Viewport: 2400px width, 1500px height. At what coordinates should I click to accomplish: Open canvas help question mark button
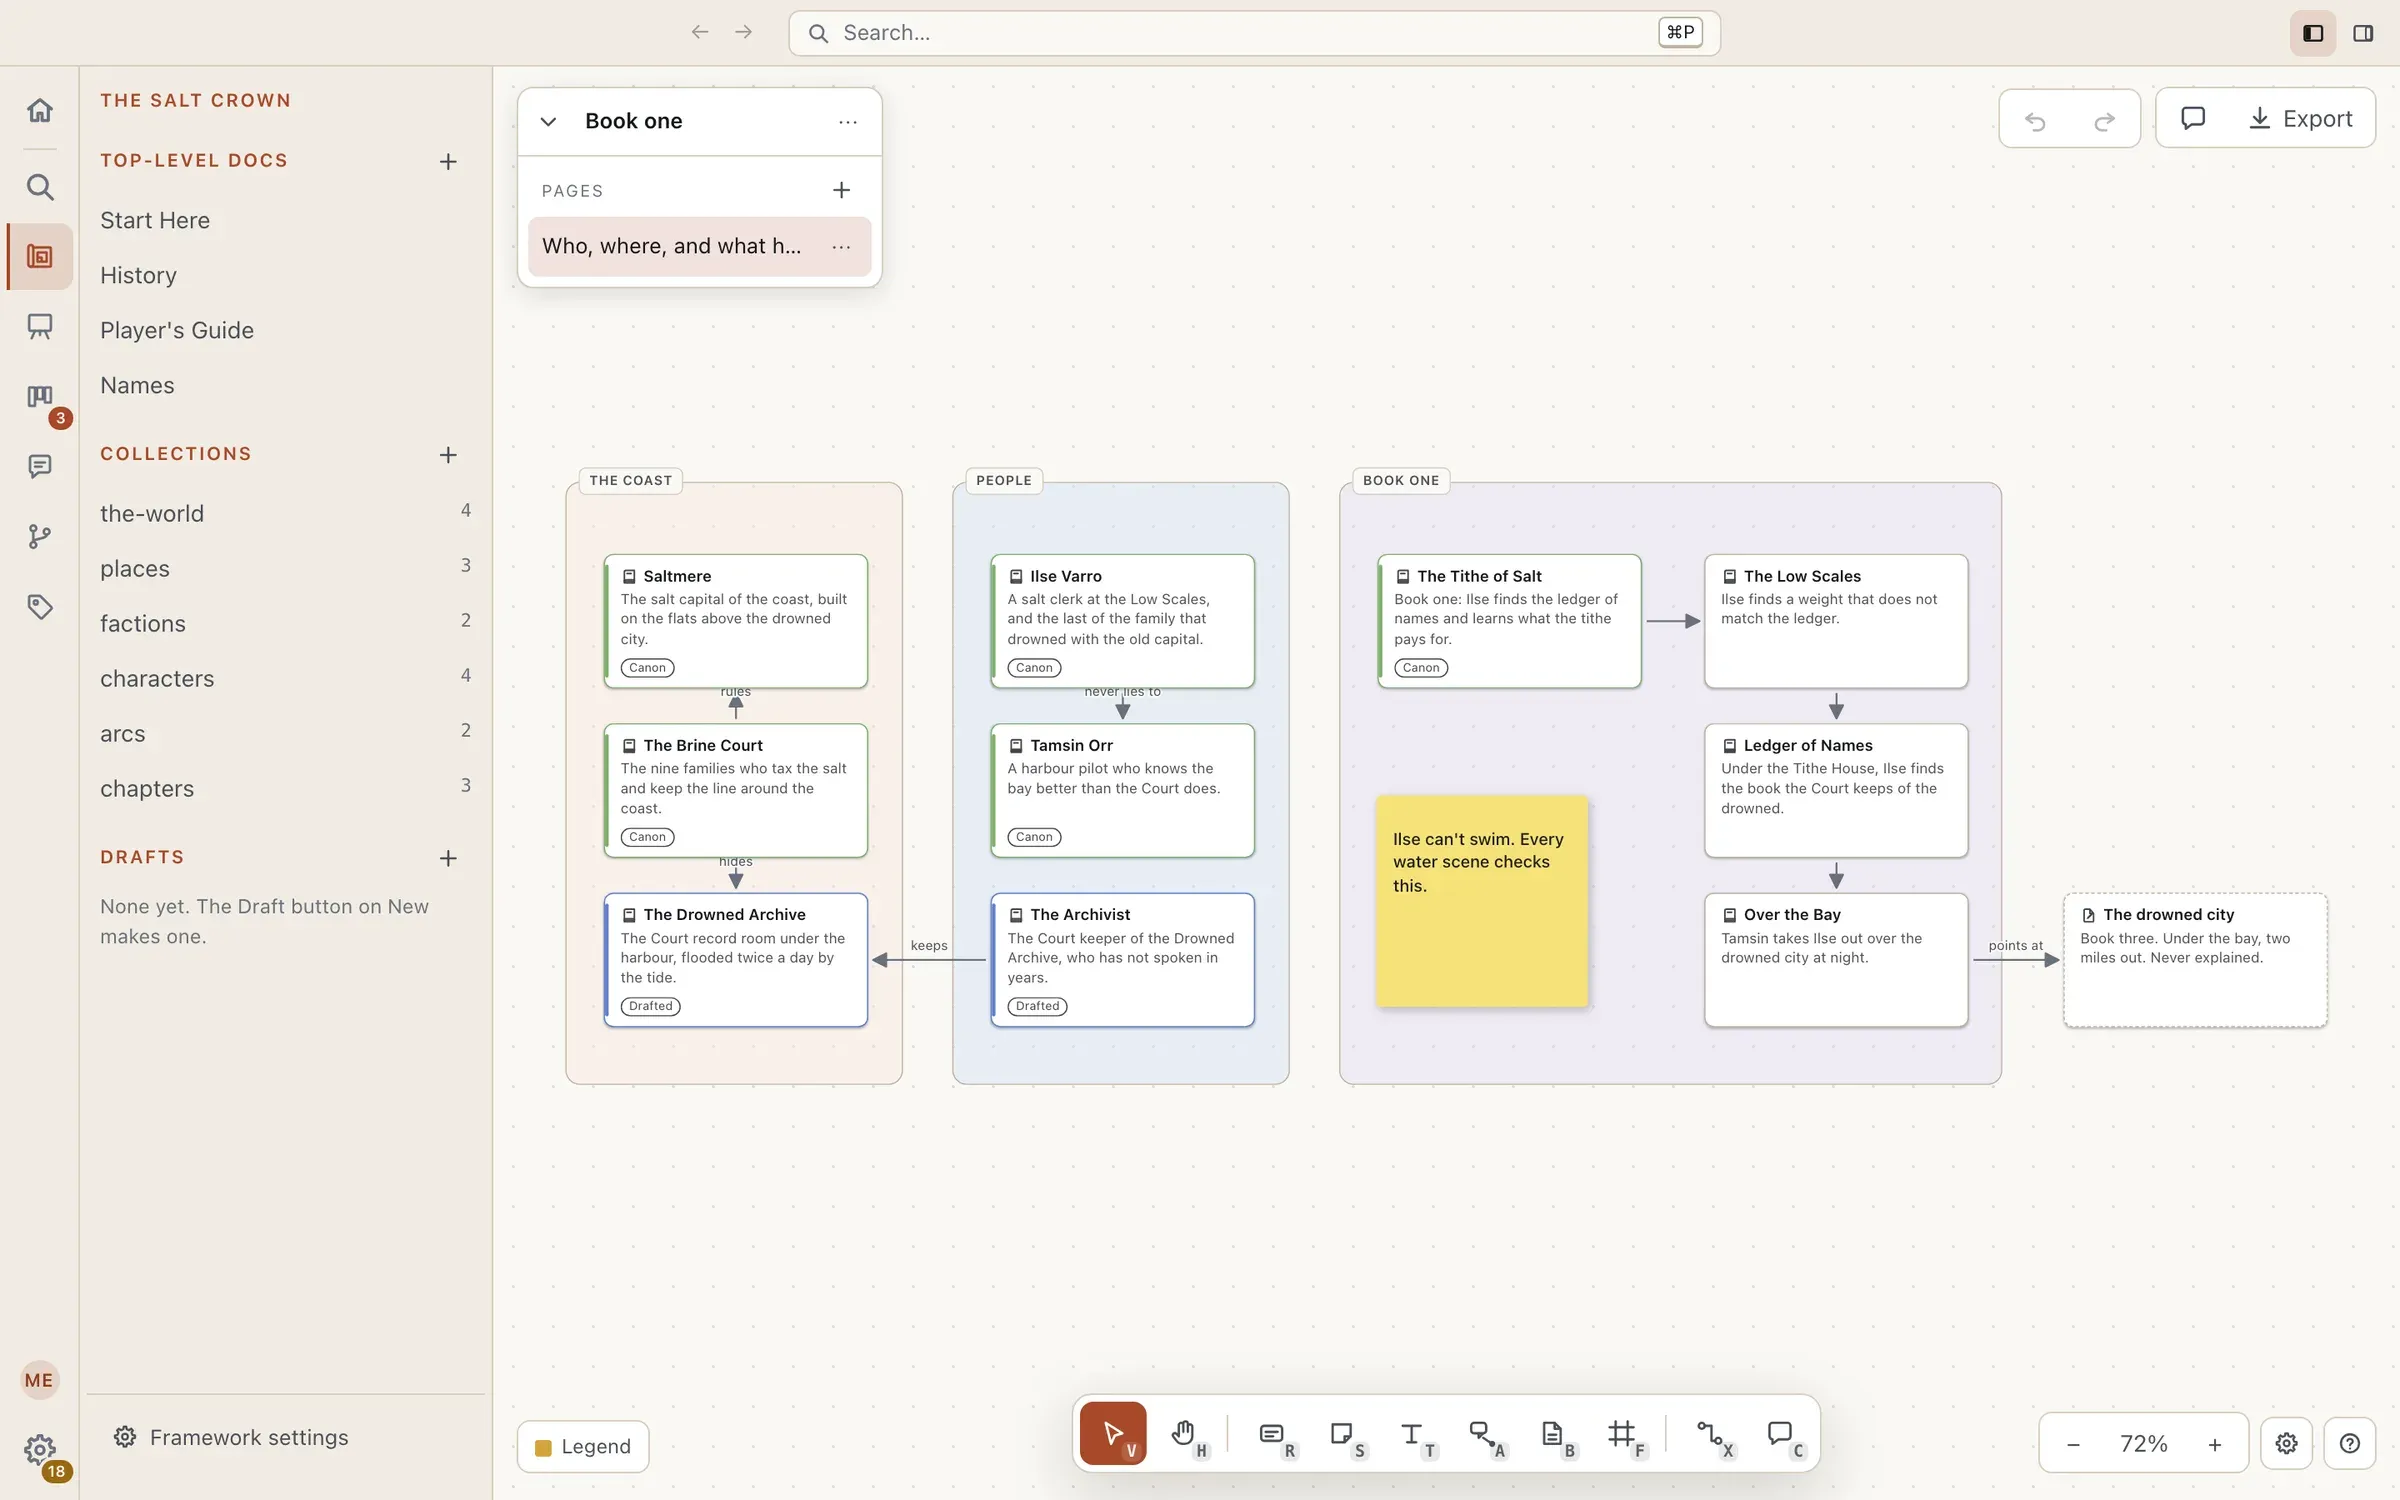[x=2350, y=1444]
